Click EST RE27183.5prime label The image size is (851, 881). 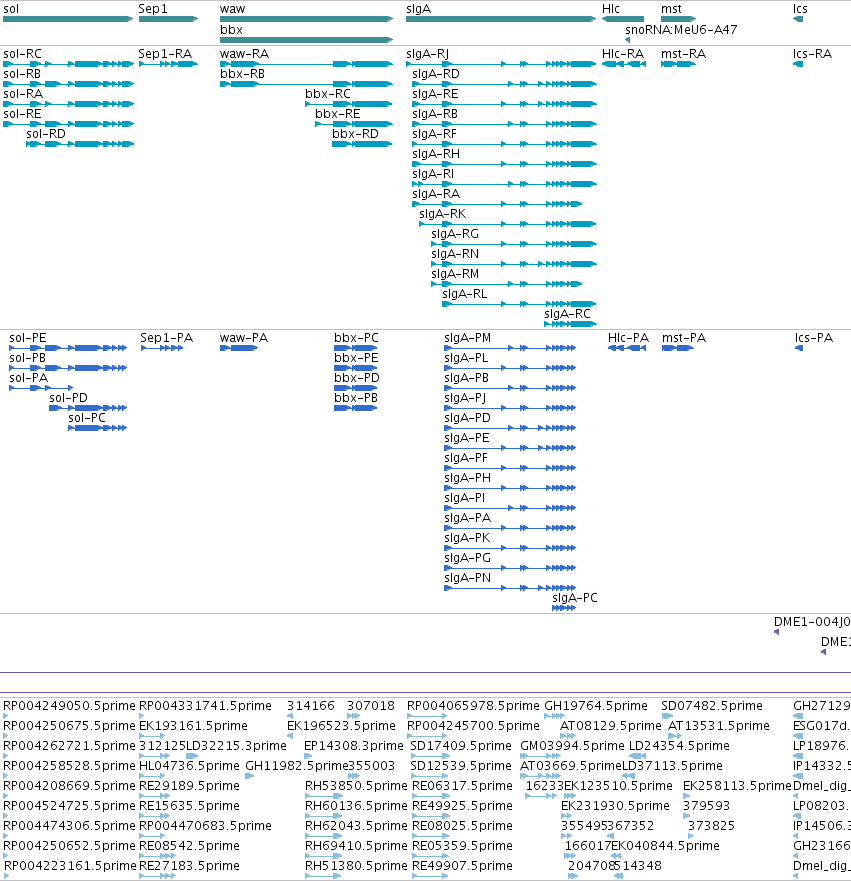(x=189, y=866)
